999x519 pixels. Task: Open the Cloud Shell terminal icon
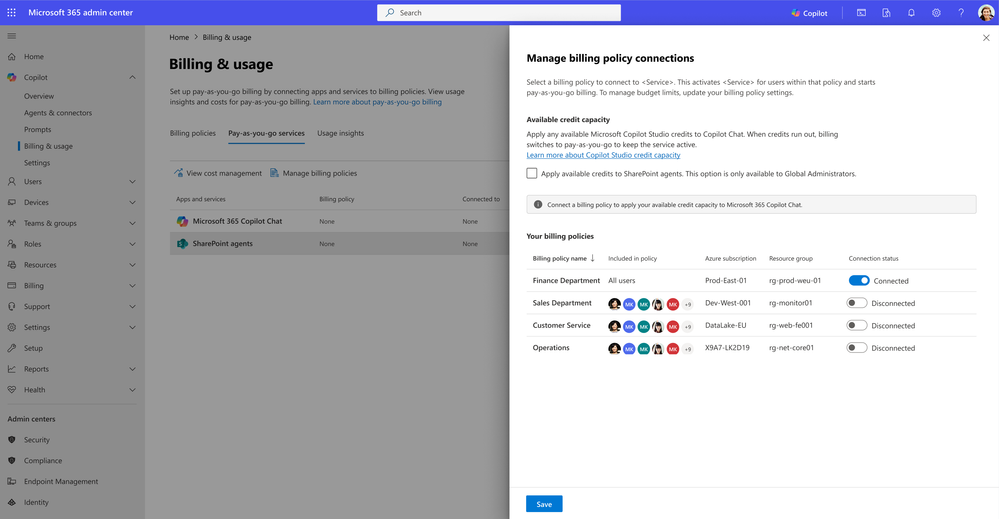[861, 13]
